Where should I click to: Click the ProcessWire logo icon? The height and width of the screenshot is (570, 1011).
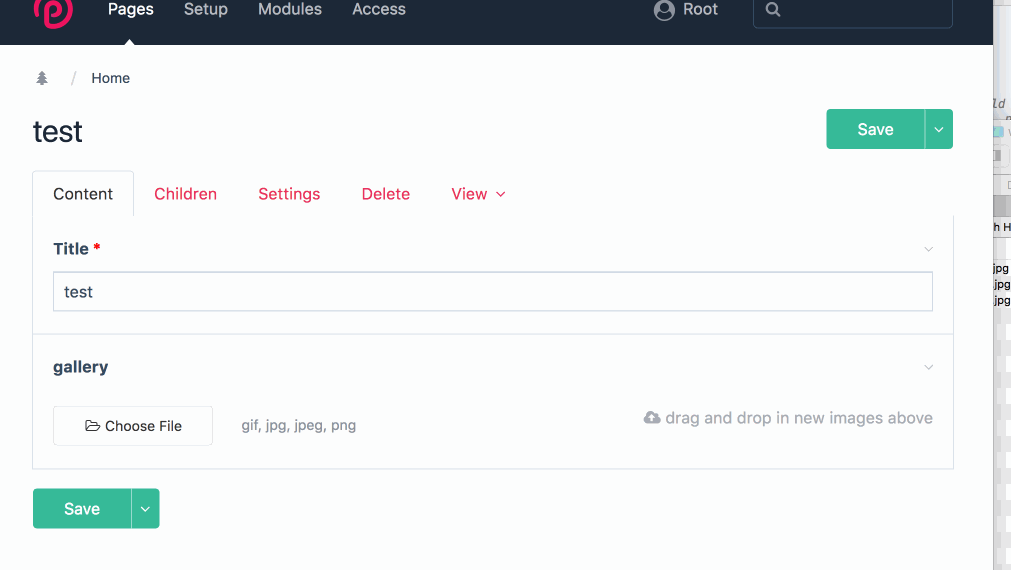(52, 11)
